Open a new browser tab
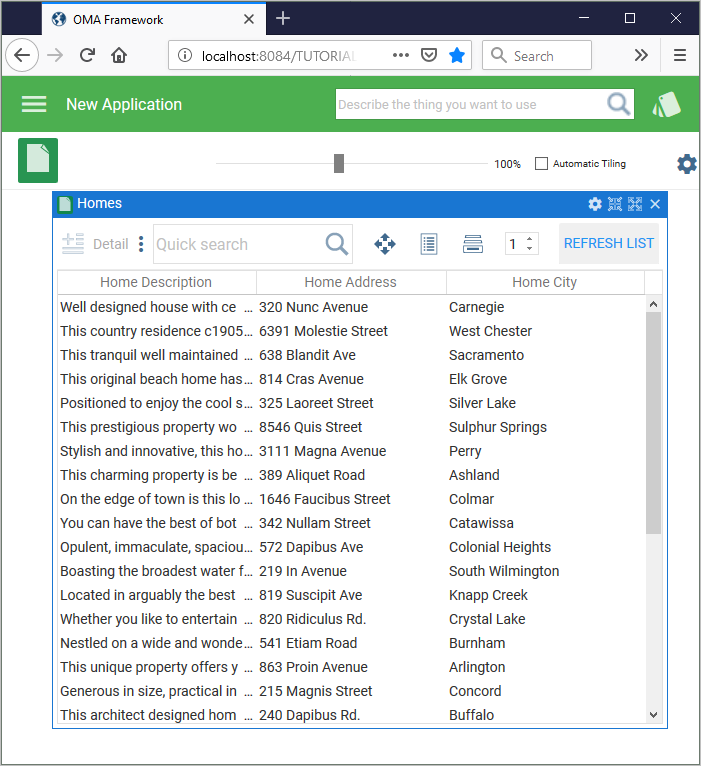The height and width of the screenshot is (766, 701). point(283,19)
